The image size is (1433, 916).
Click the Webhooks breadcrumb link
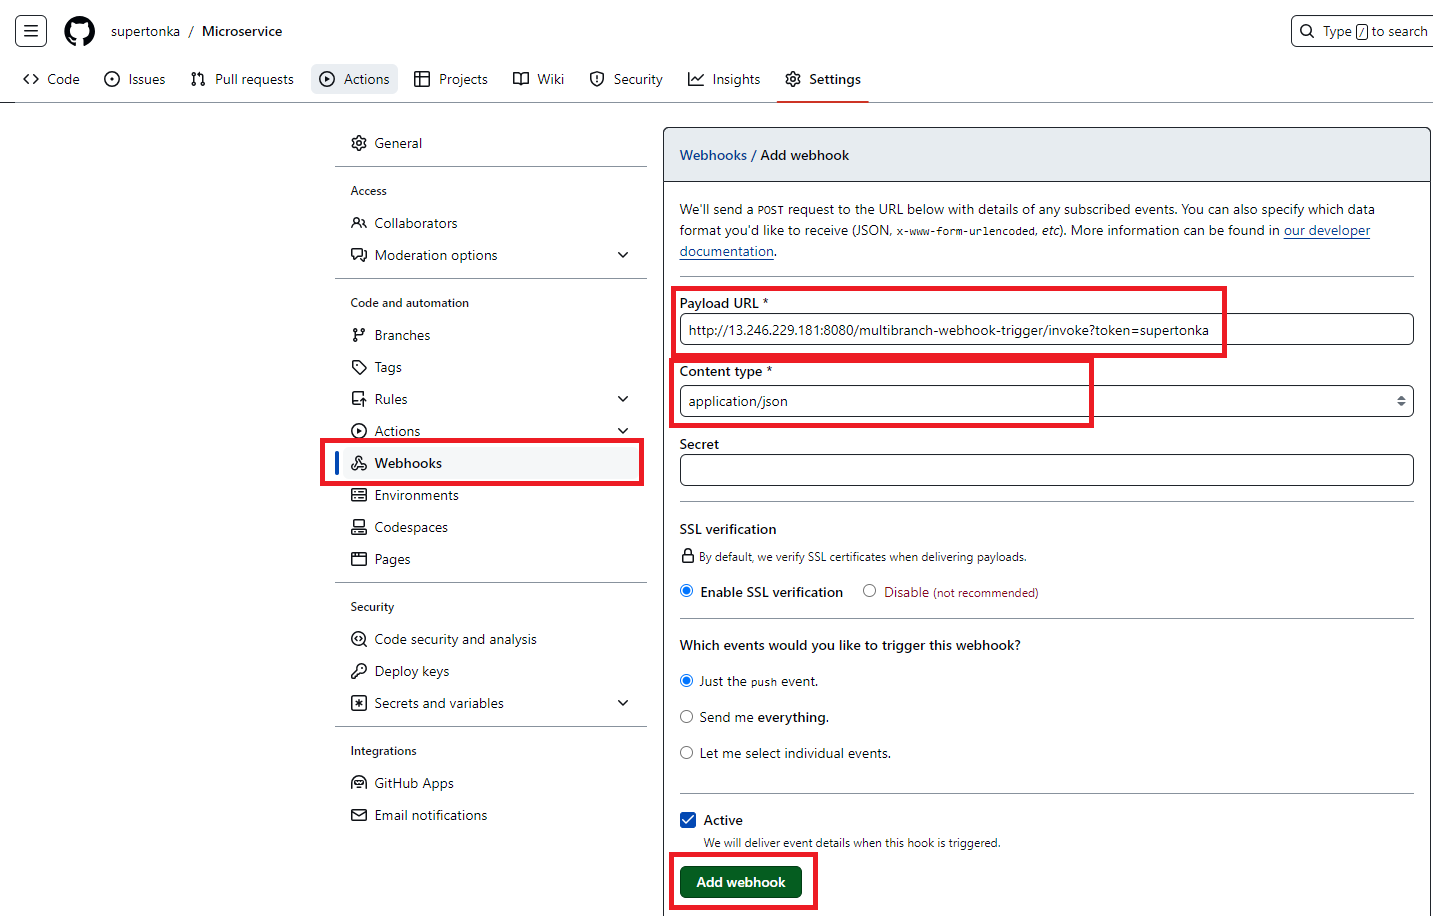tap(713, 155)
